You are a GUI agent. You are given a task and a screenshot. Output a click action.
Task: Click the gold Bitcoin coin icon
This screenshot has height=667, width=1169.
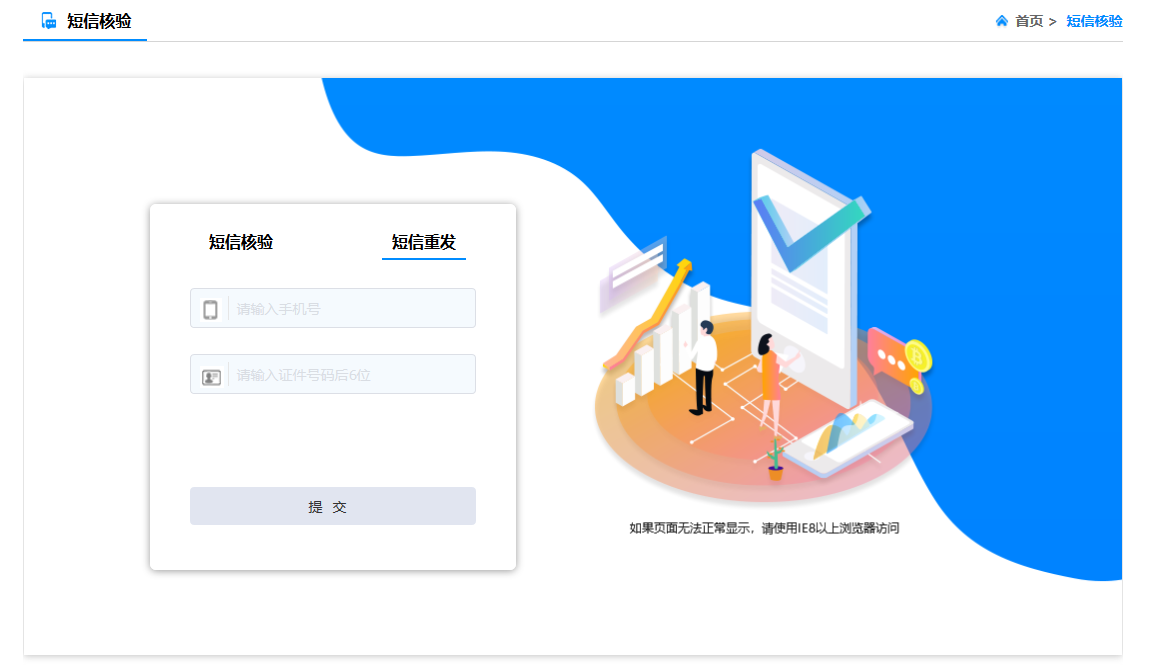(918, 356)
